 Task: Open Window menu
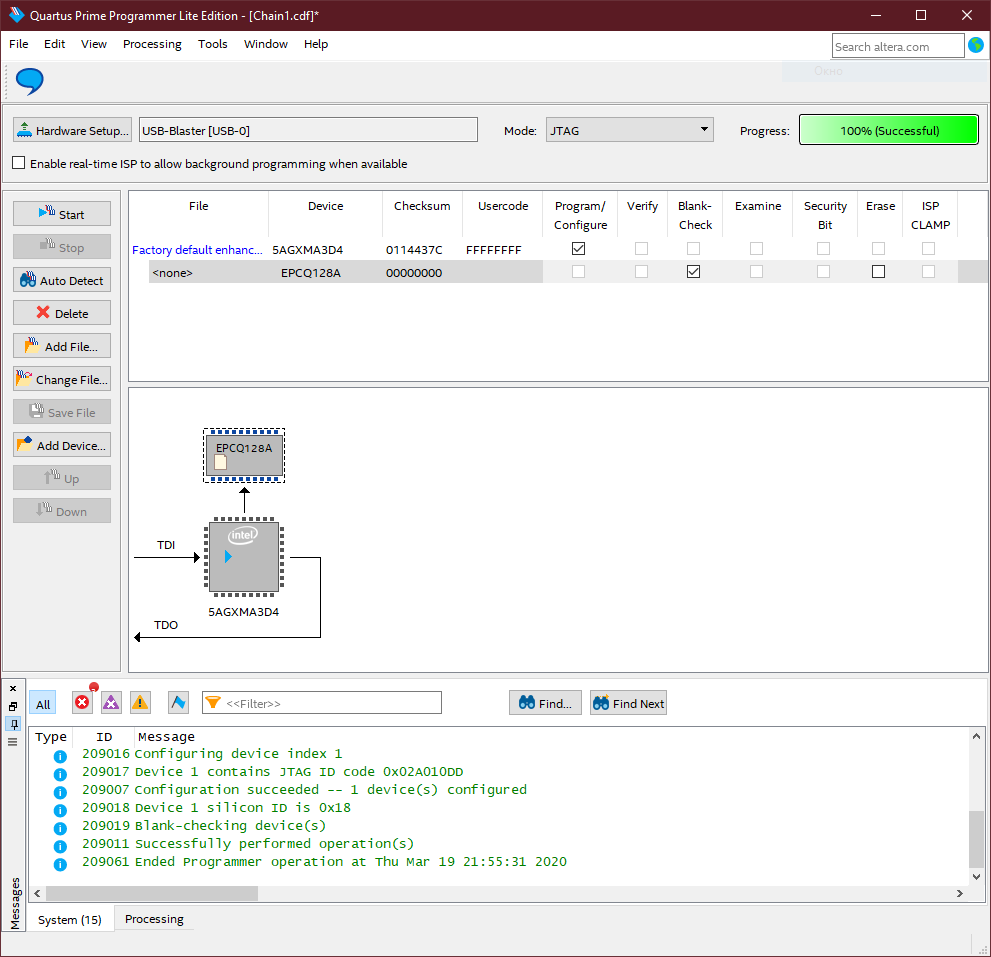point(265,44)
